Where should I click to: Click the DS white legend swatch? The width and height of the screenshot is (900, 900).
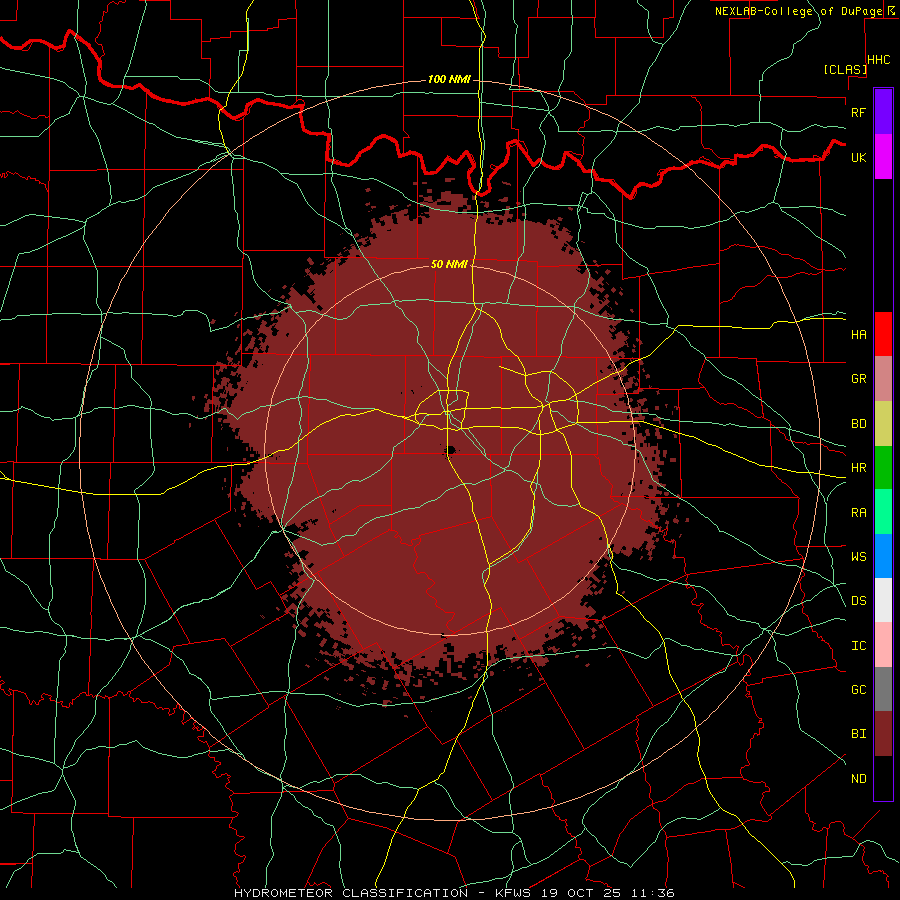(x=883, y=600)
